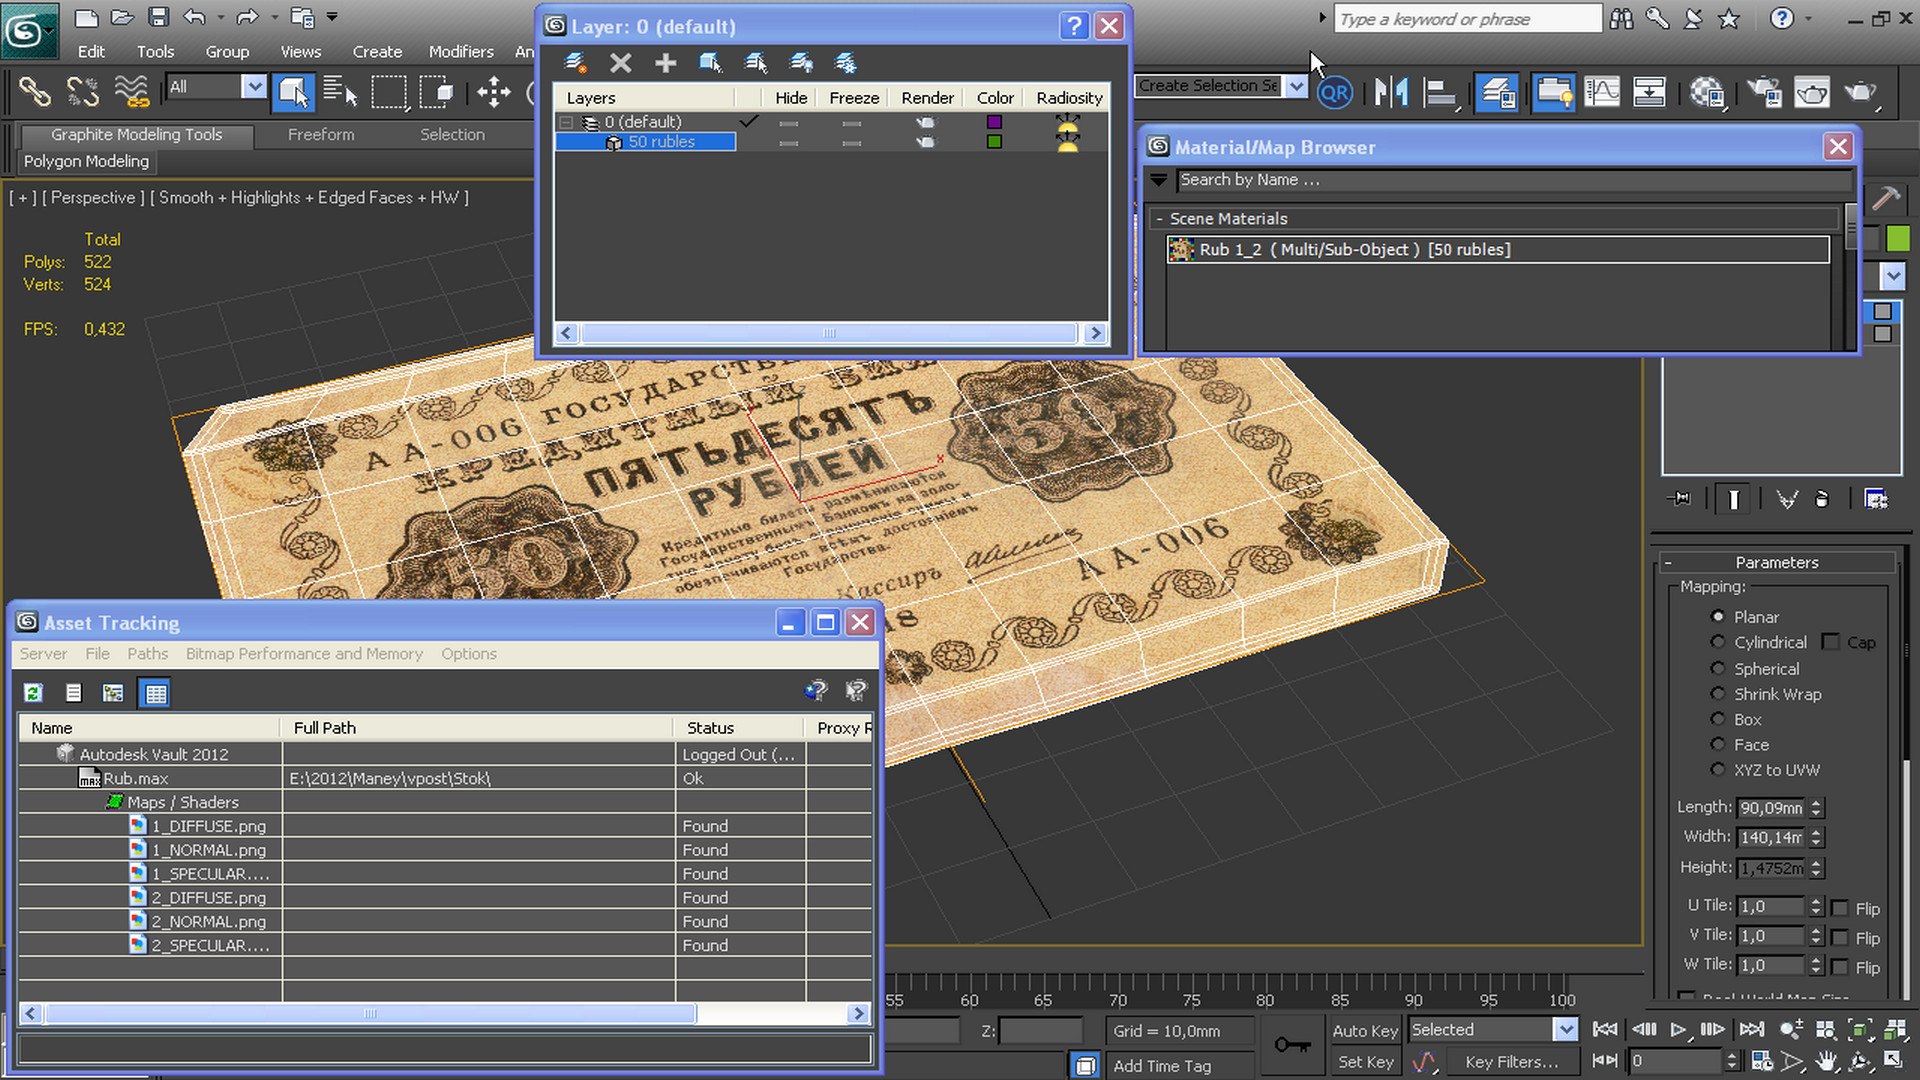Toggle Auto Key button
The width and height of the screenshot is (1920, 1080).
coord(1365,1030)
